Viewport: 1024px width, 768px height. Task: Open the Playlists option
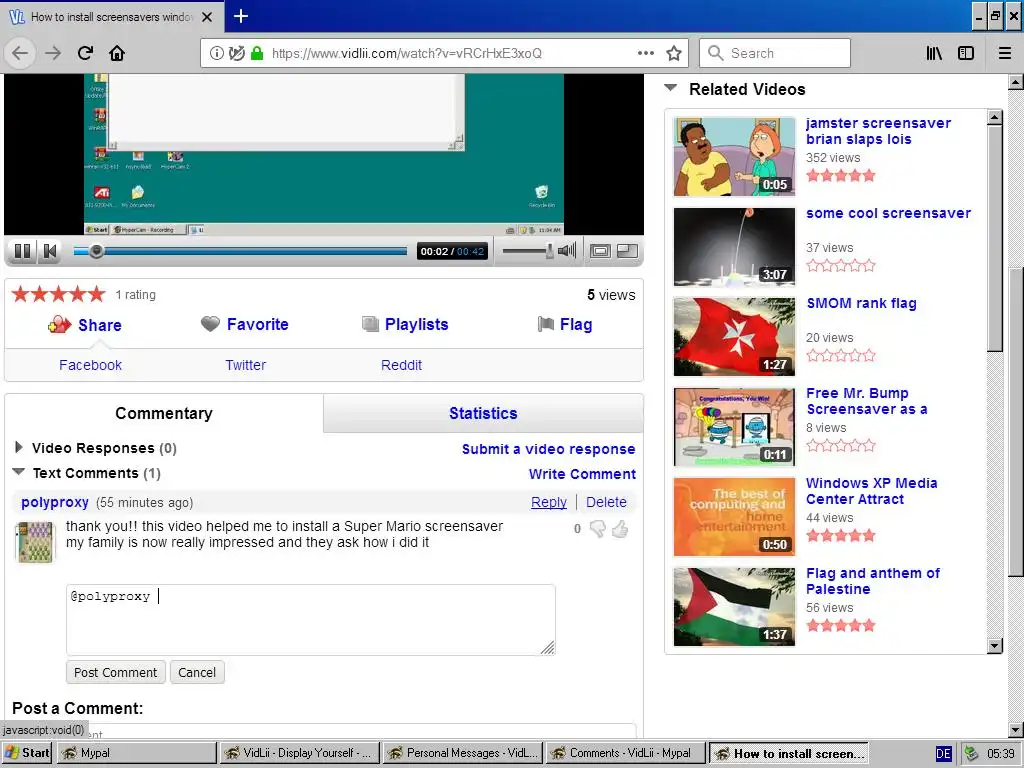click(417, 324)
